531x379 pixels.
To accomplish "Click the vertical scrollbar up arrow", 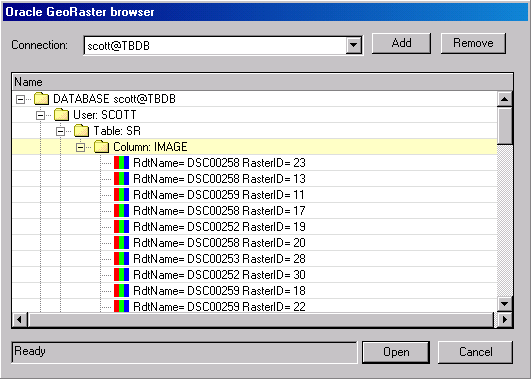I will point(505,99).
